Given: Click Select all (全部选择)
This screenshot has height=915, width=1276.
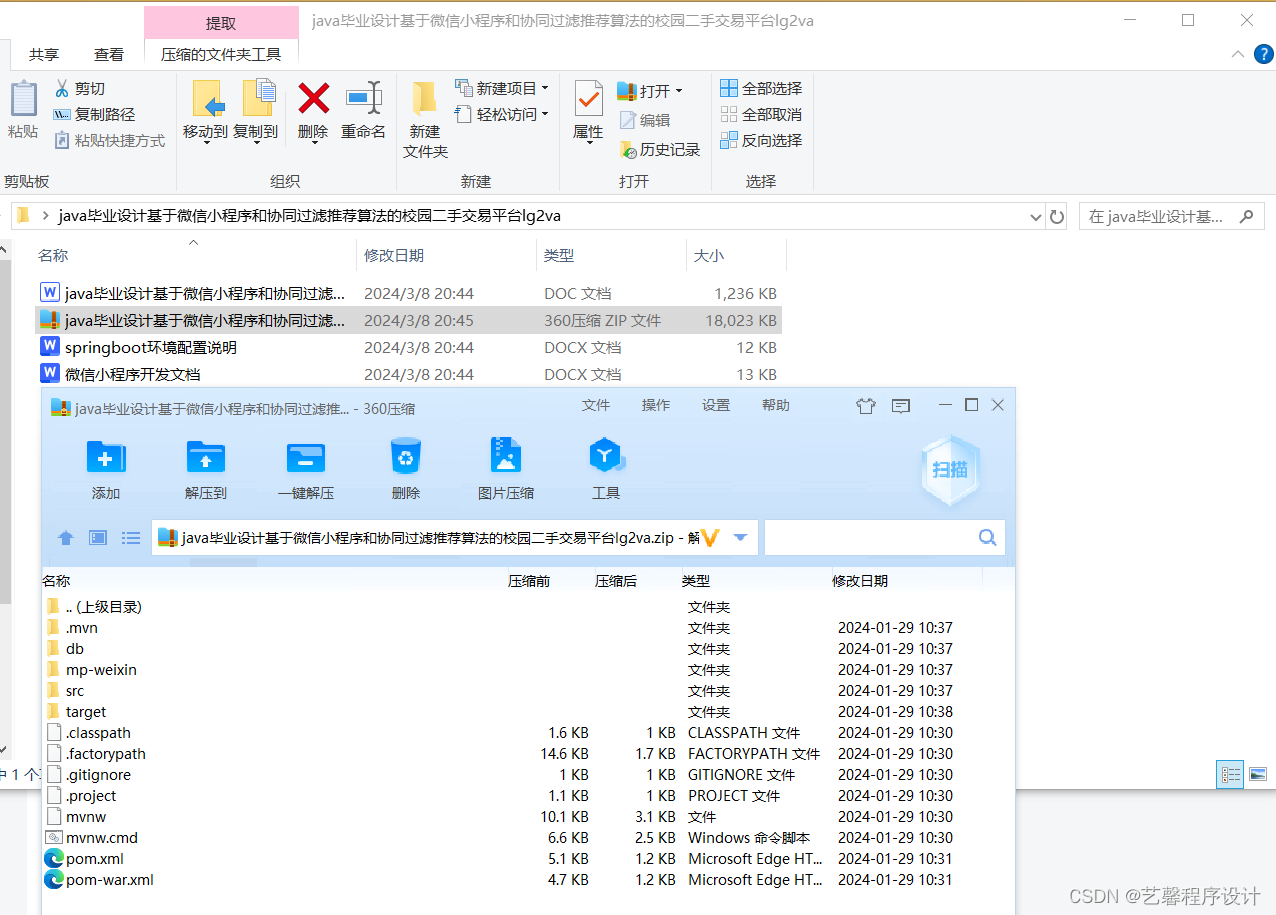Looking at the screenshot, I should pyautogui.click(x=761, y=89).
